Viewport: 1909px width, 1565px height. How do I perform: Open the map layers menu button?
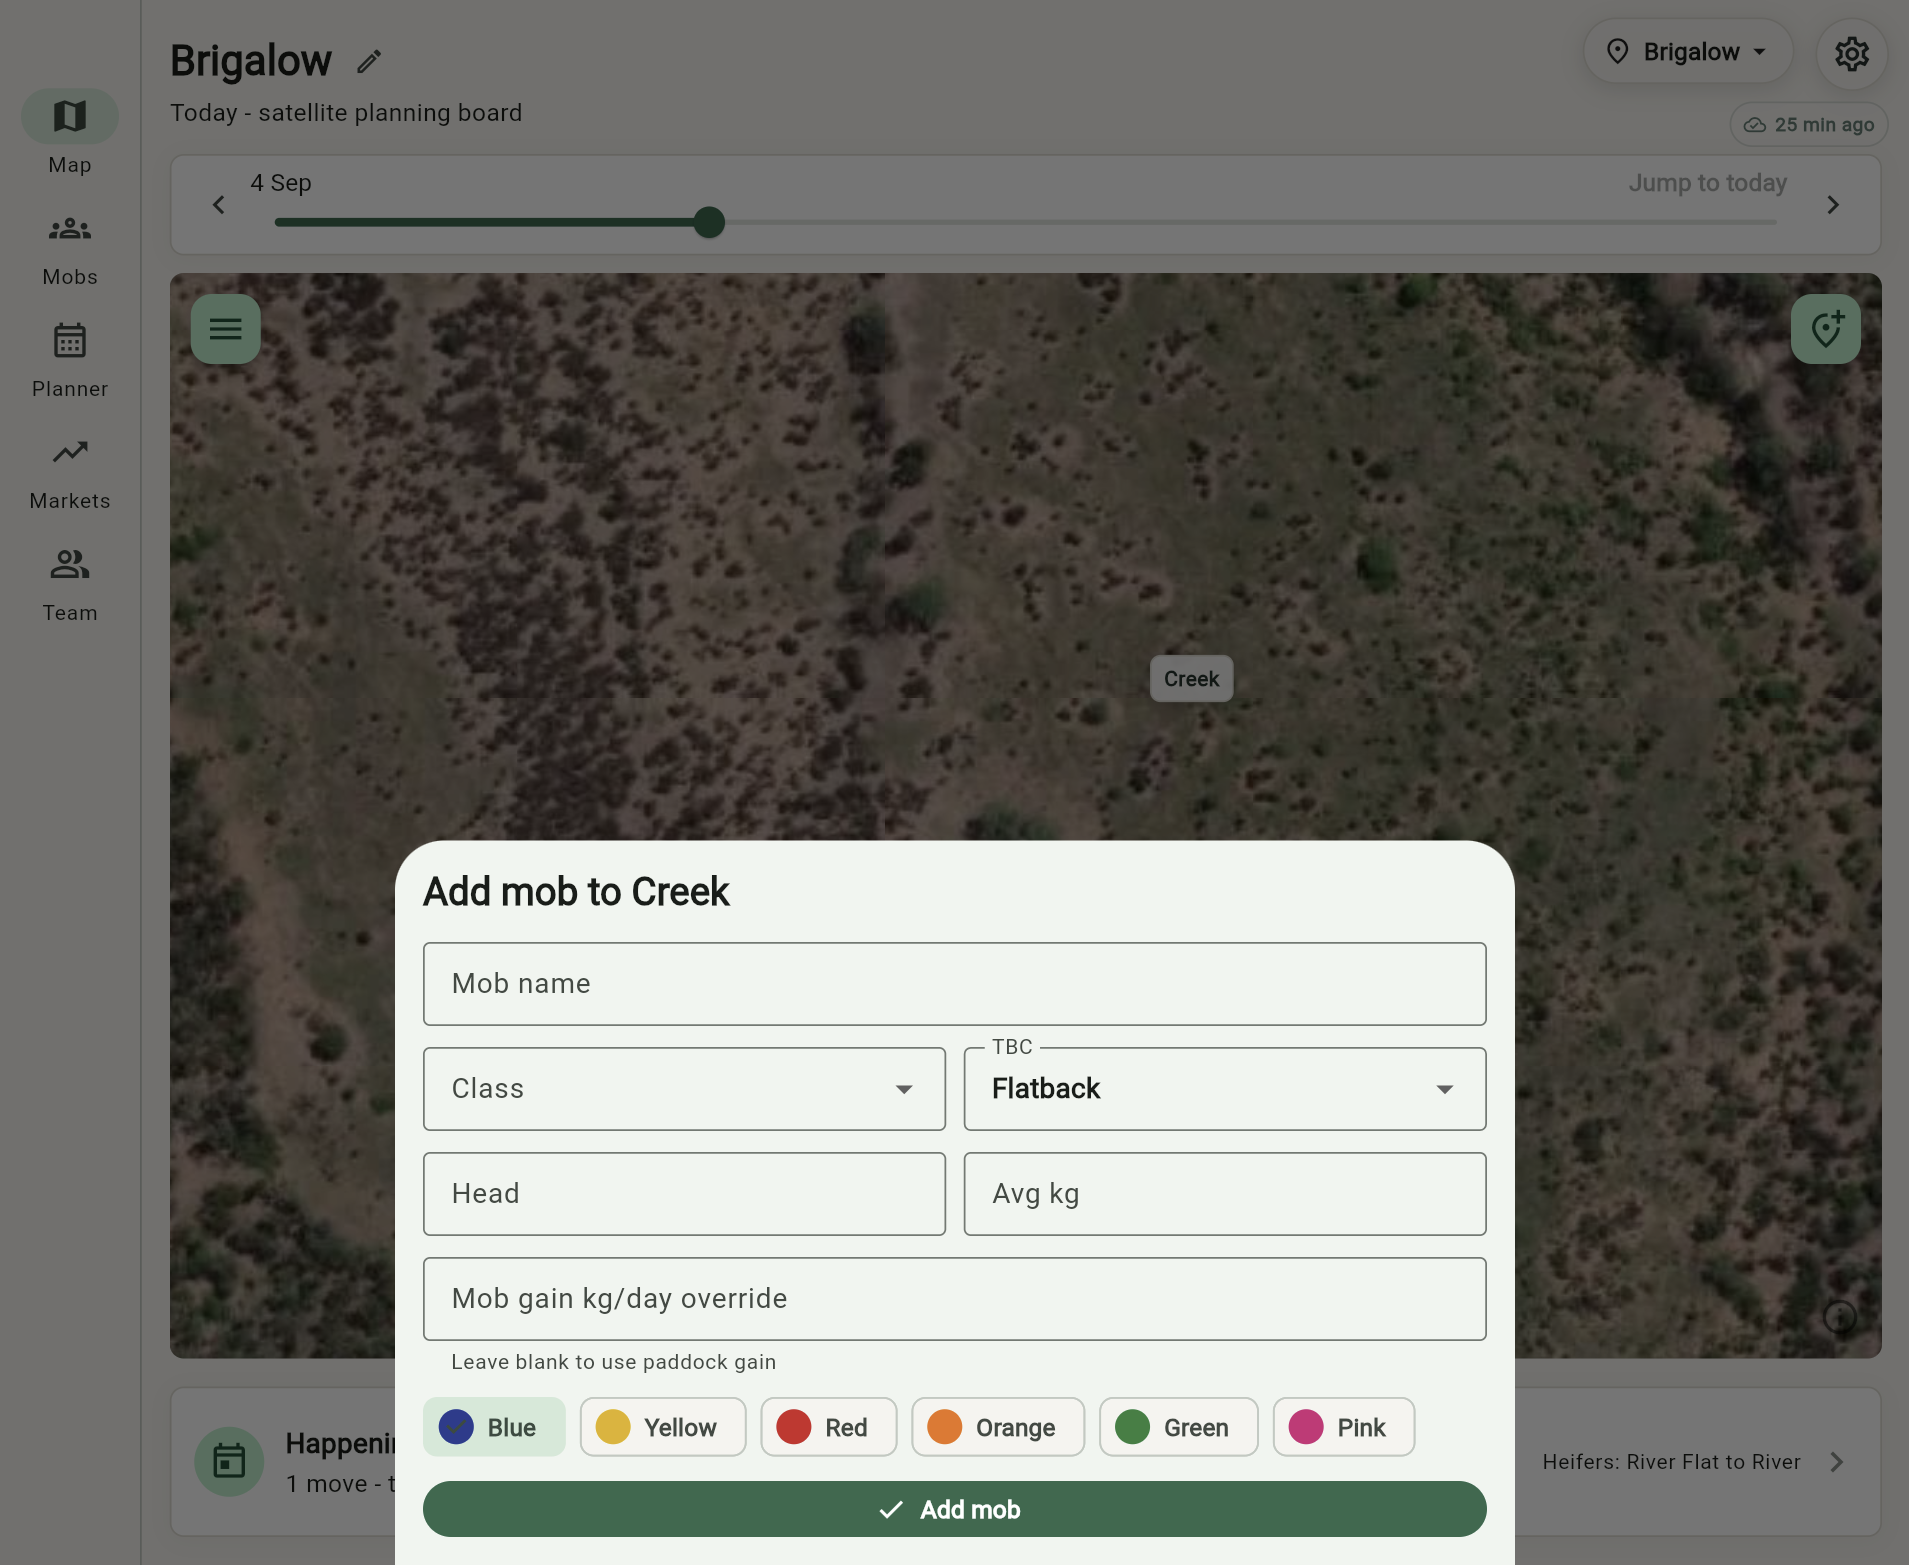coord(226,329)
